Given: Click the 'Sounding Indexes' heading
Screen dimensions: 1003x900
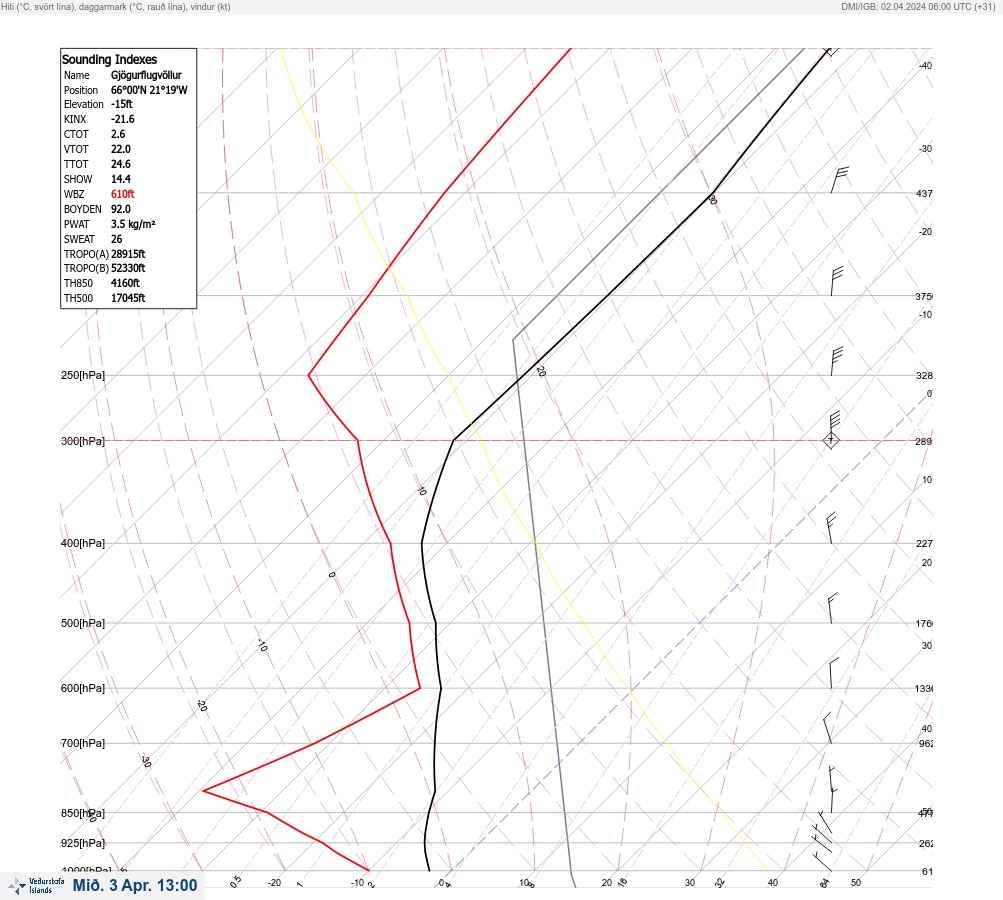Looking at the screenshot, I should [109, 59].
